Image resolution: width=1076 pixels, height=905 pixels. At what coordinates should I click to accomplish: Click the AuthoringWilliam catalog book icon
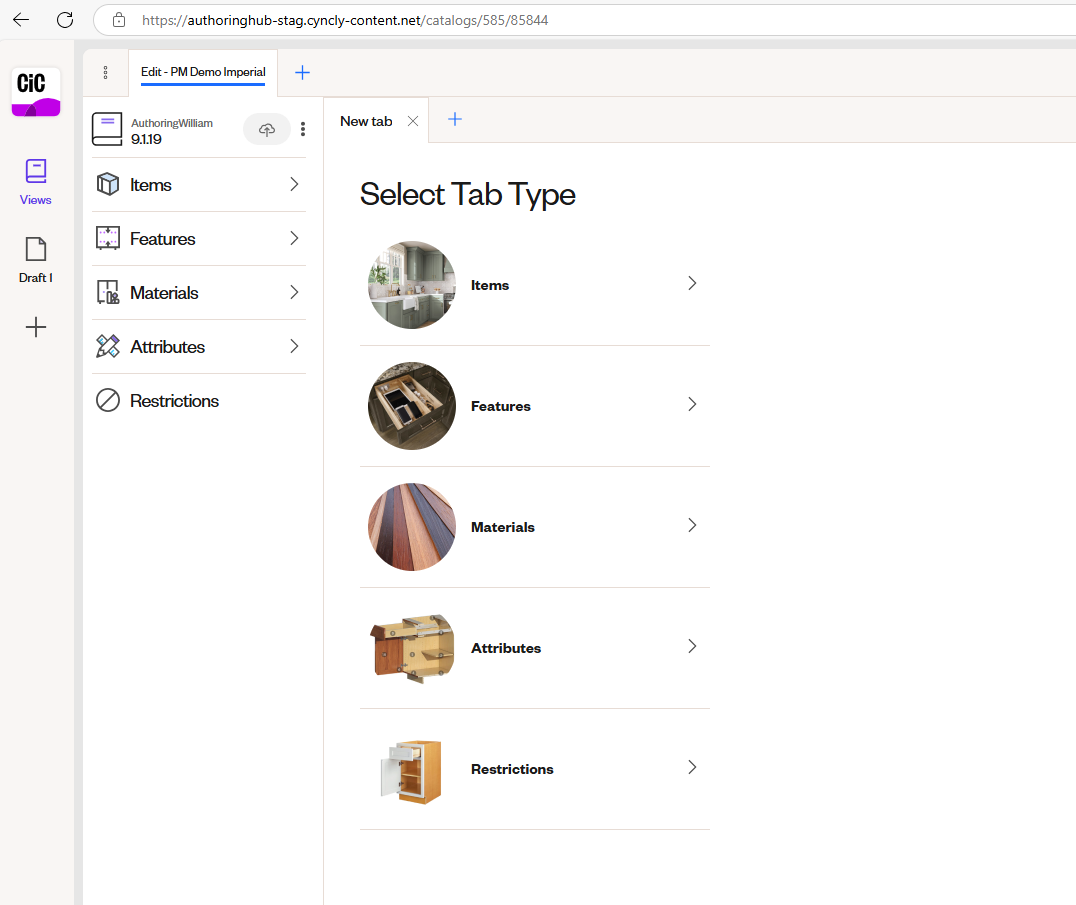[107, 128]
